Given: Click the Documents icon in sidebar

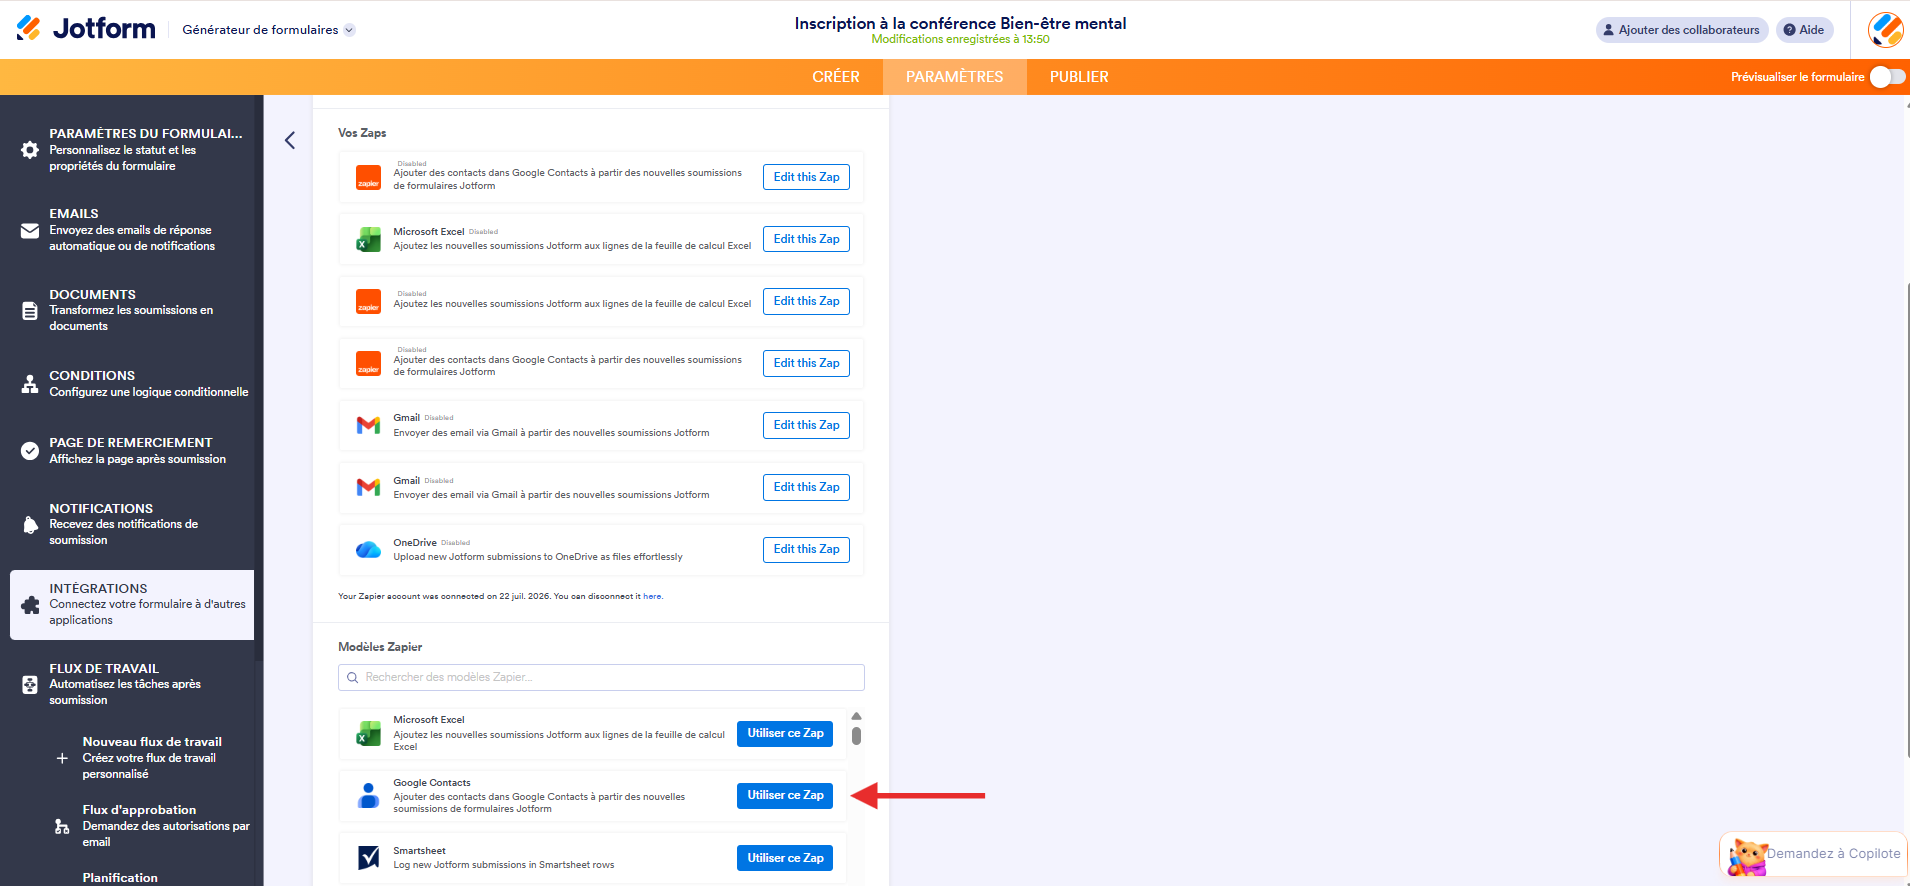Looking at the screenshot, I should point(30,311).
